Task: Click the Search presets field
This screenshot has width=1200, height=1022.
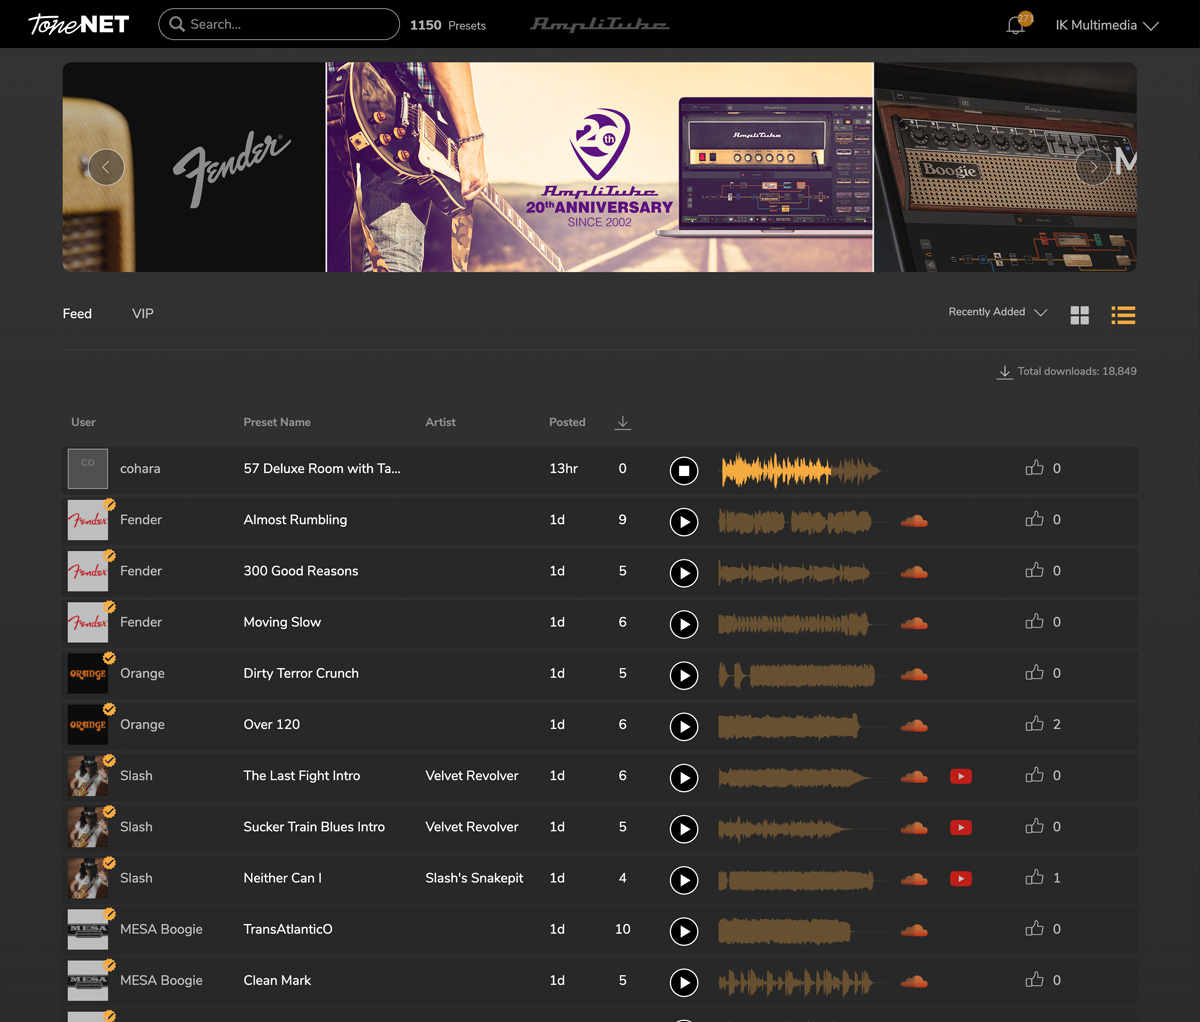Action: pos(279,24)
